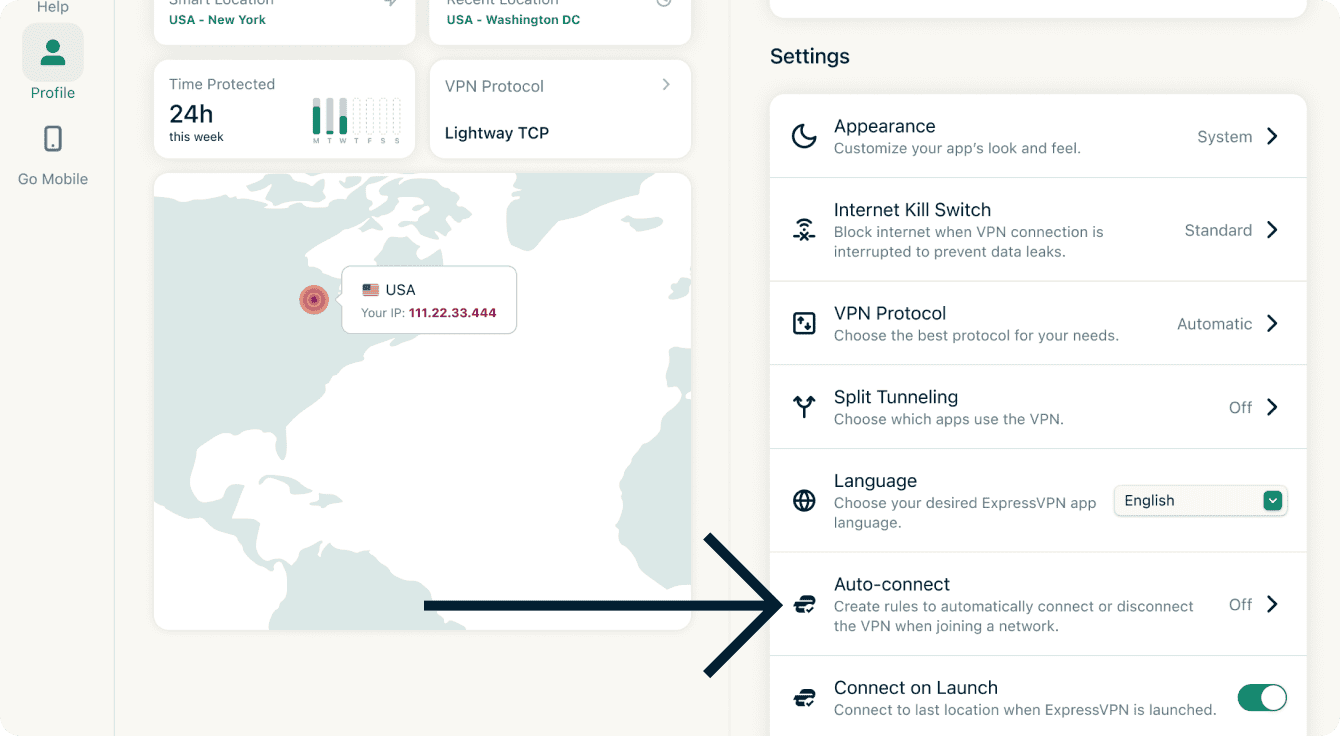Click the Internet Kill Switch icon
The width and height of the screenshot is (1340, 736).
pyautogui.click(x=804, y=230)
